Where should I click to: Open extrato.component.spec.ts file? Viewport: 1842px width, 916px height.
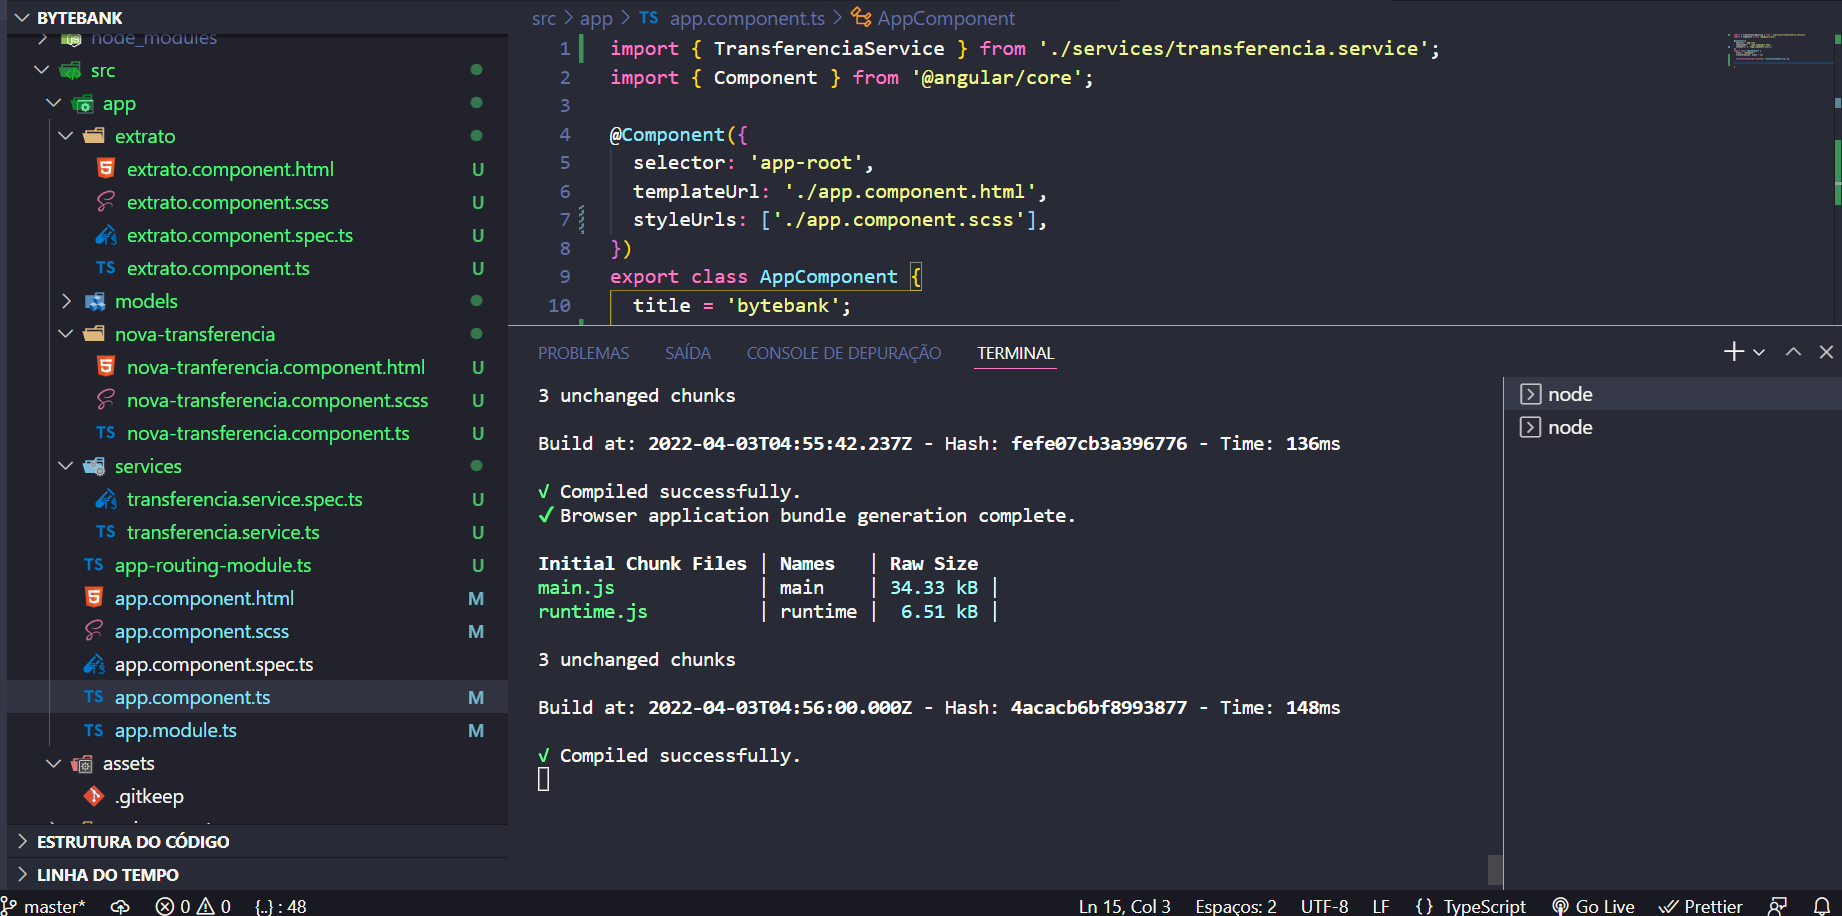[x=239, y=235]
